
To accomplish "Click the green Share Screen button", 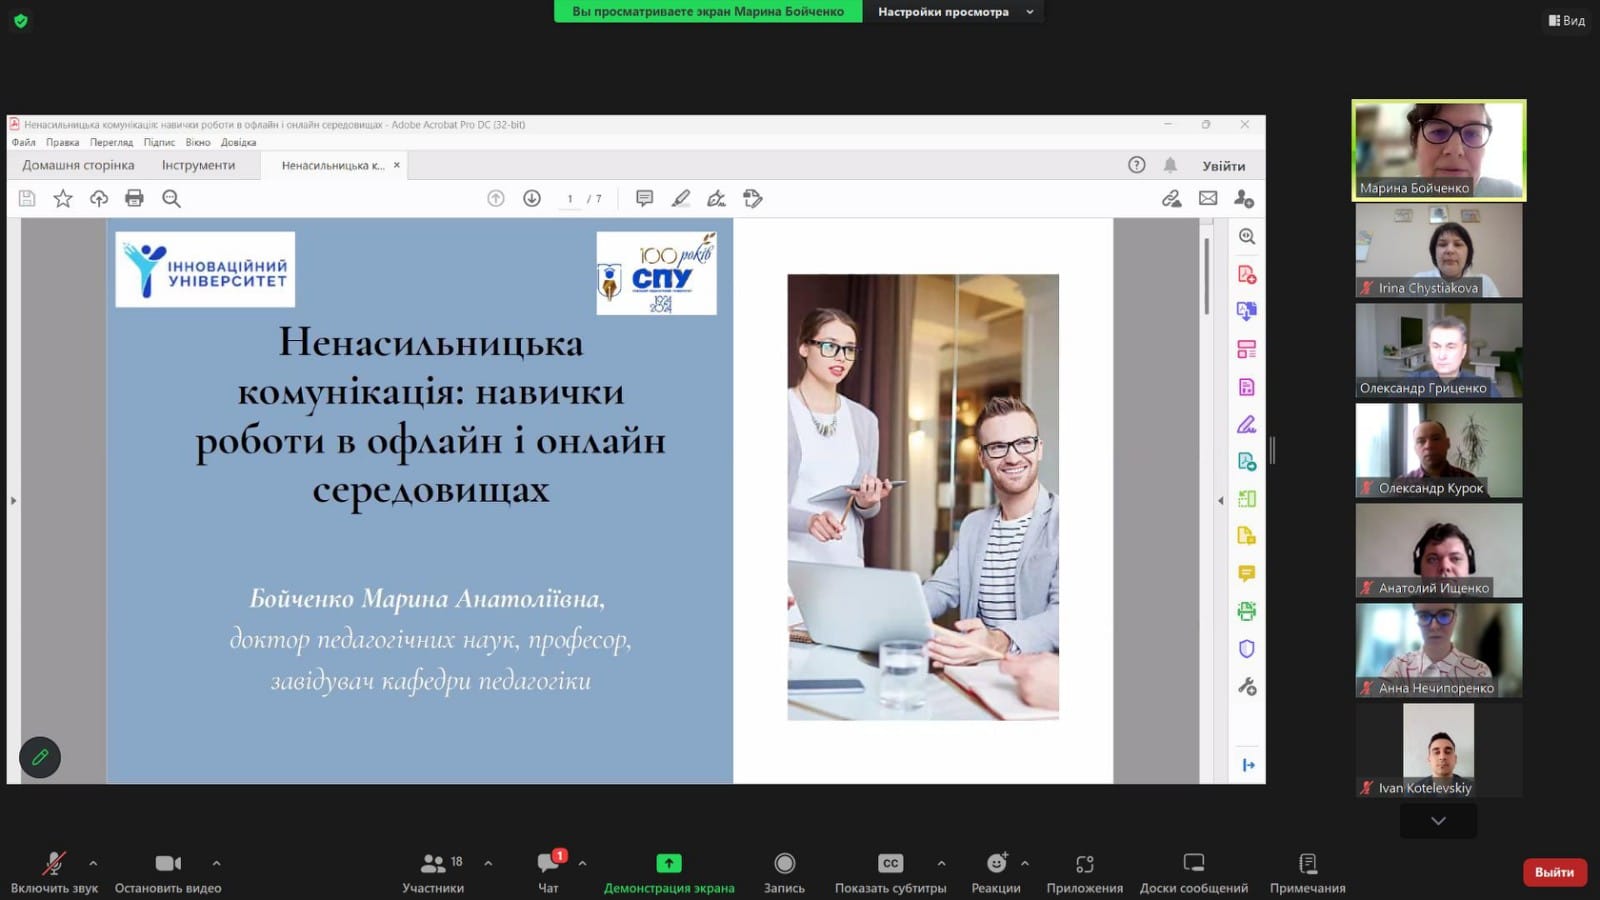I will click(668, 863).
